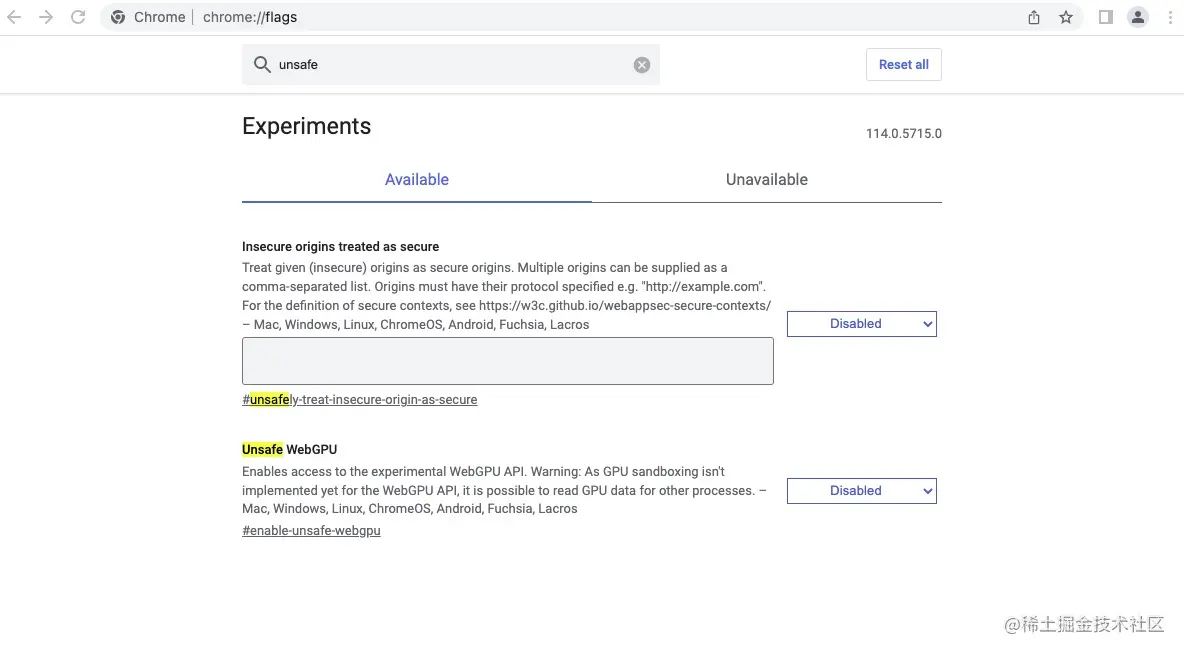Screen dimensions: 1184x654
Task: Switch to the Unavailable tab
Action: tap(766, 180)
